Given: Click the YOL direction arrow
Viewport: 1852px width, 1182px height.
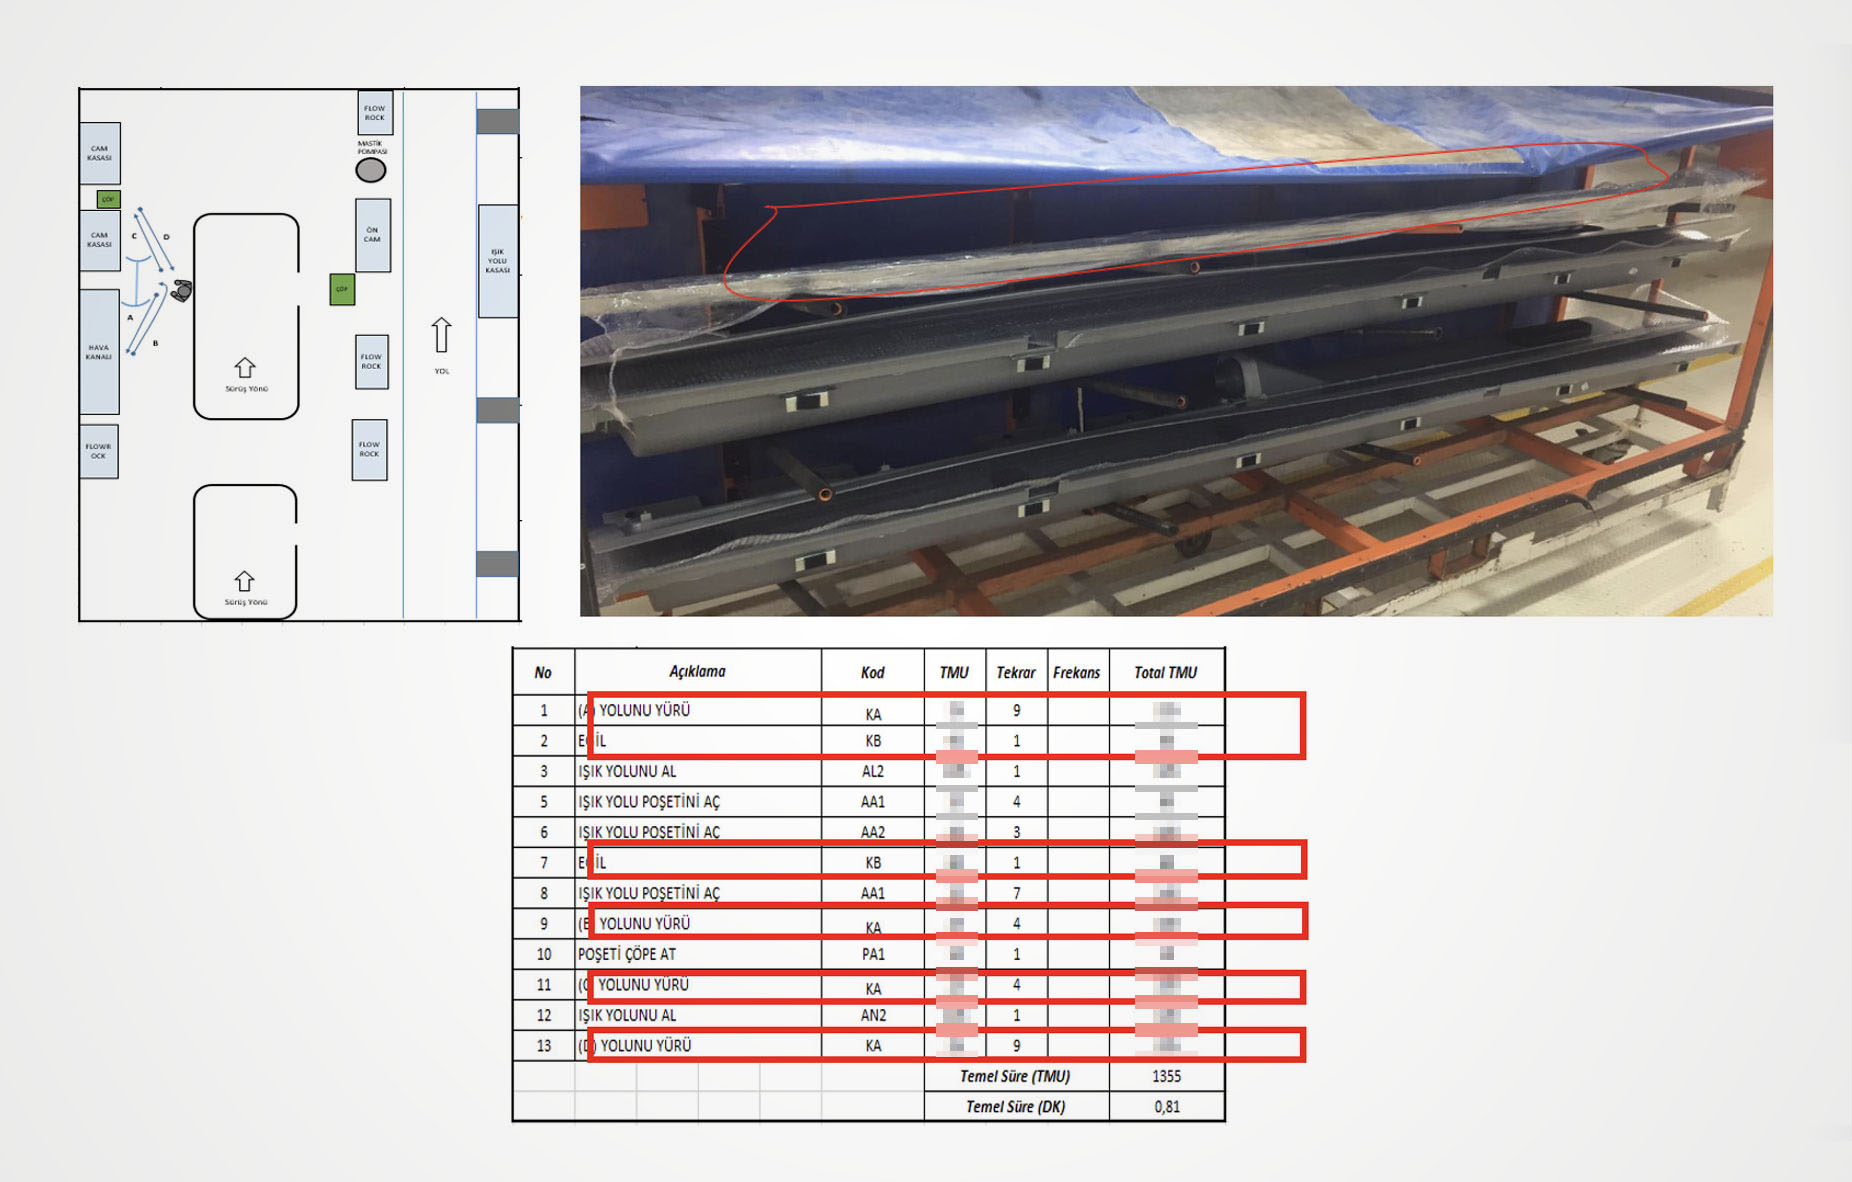Looking at the screenshot, I should pos(441,335).
